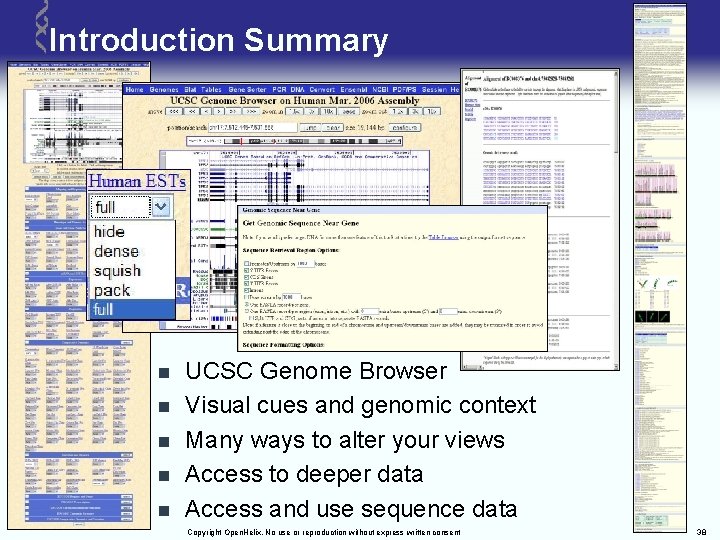Toggle the Promoter/Upstream checkbox
The image size is (720, 540).
[246, 264]
